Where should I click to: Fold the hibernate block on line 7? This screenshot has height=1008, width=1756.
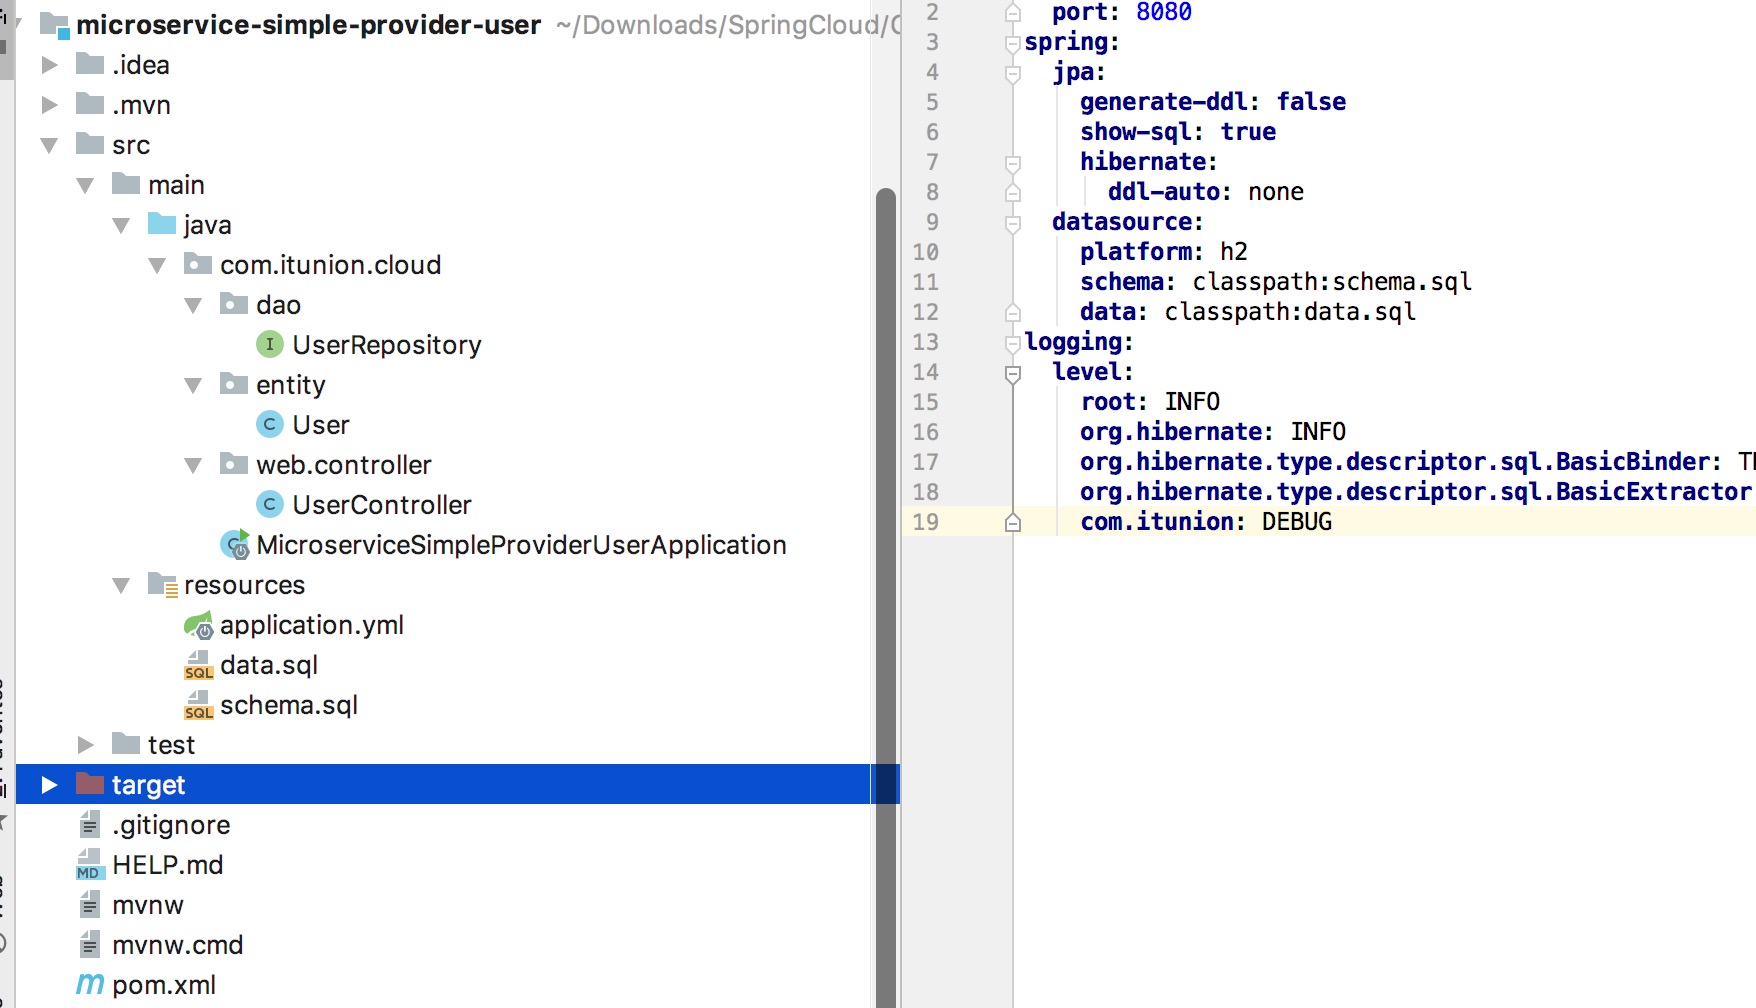1013,163
